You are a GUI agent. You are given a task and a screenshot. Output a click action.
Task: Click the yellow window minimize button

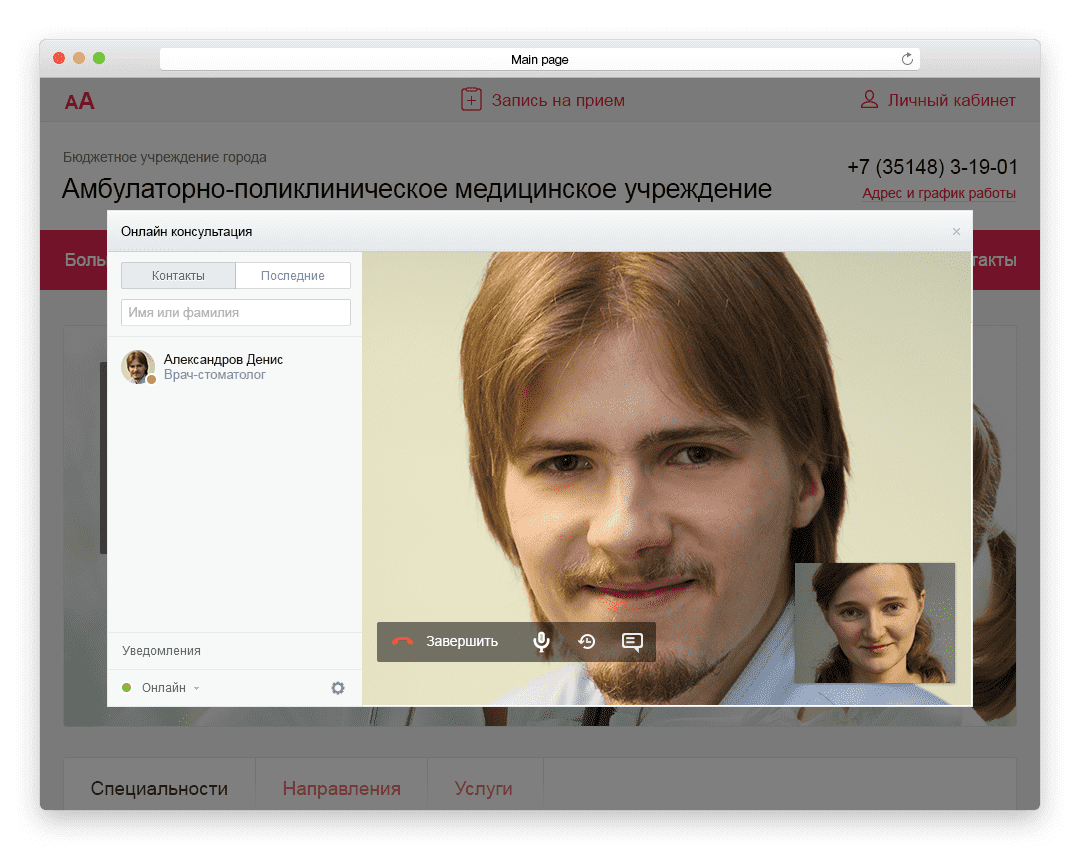79,58
